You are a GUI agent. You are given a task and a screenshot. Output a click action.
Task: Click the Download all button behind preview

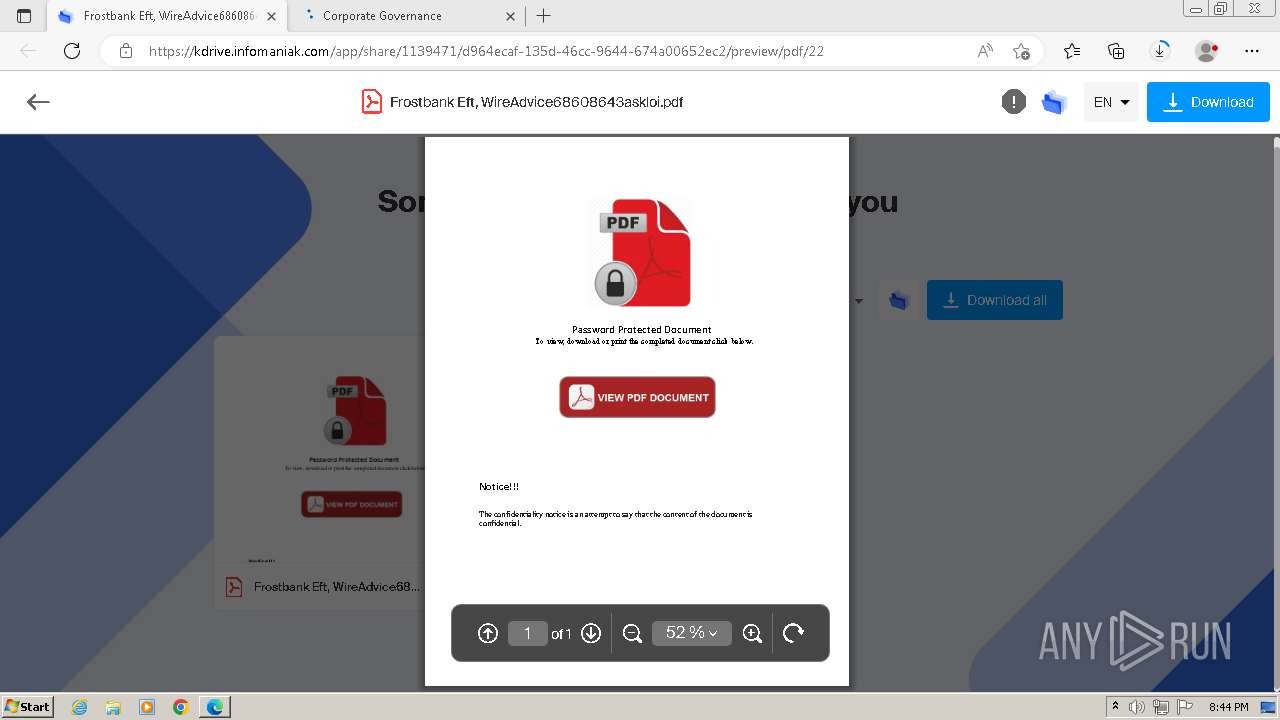995,300
